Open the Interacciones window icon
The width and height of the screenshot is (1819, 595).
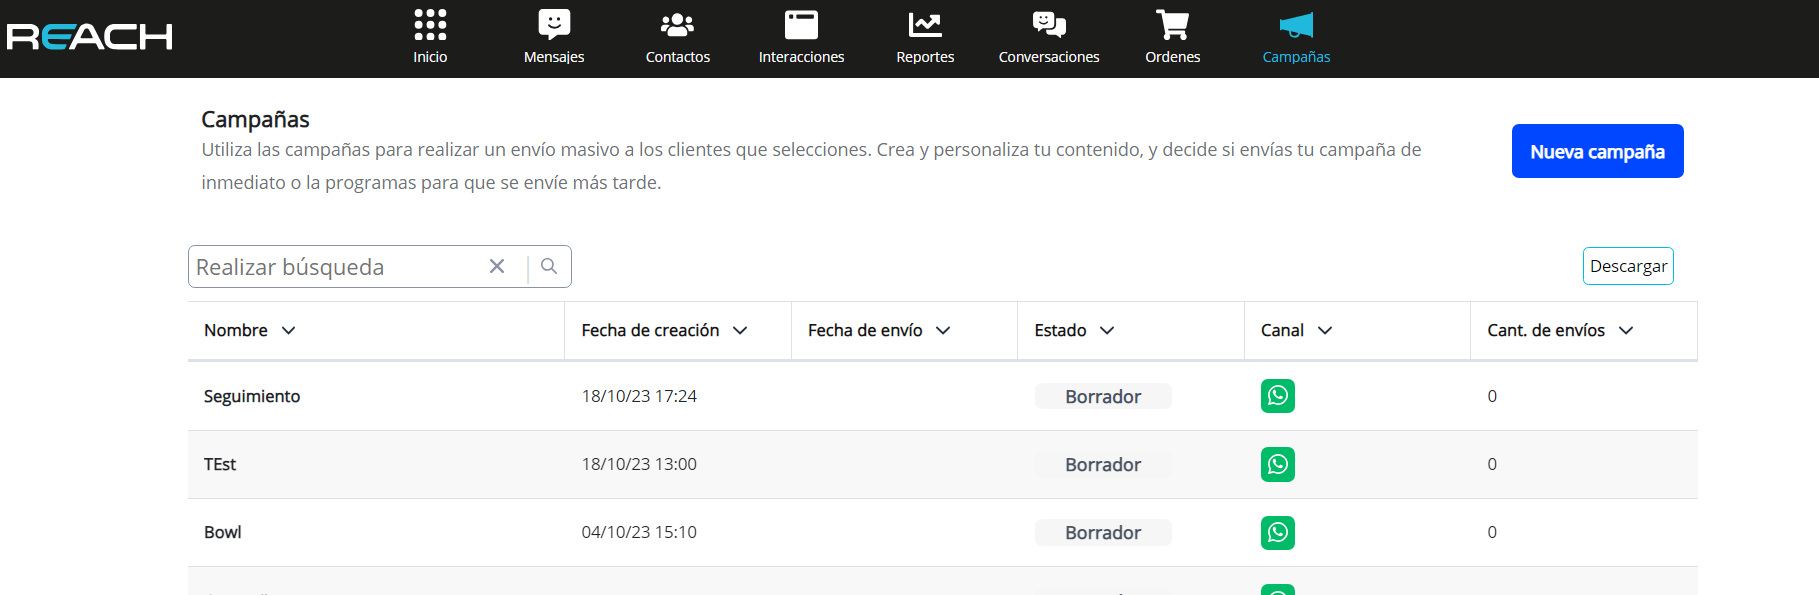(x=801, y=24)
